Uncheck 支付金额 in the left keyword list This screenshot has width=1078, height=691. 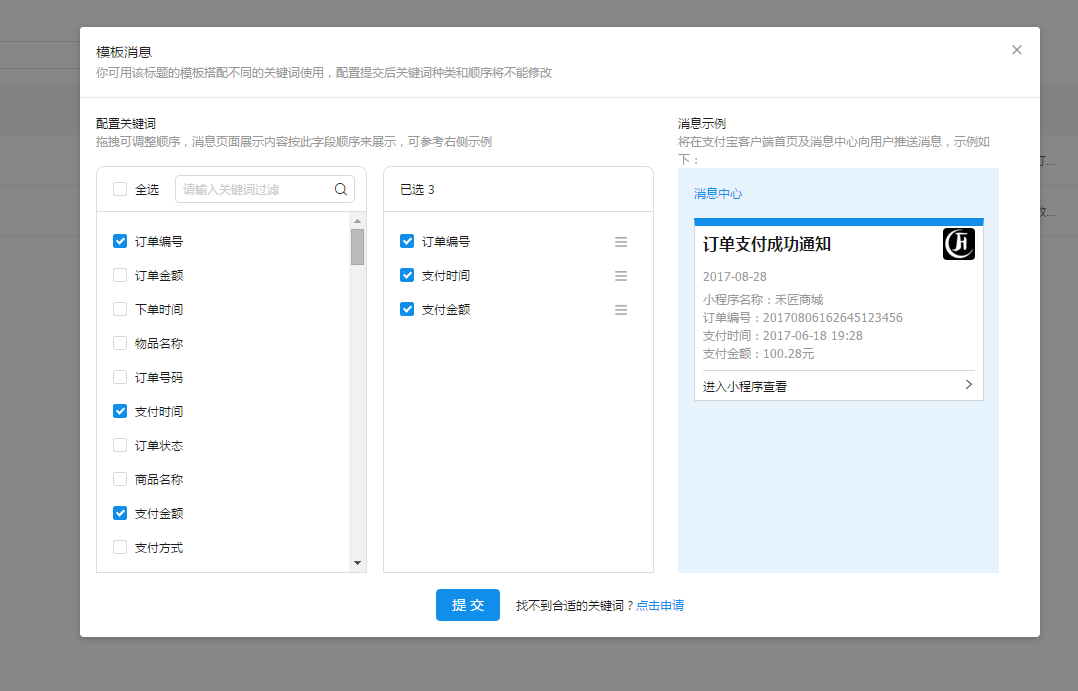coord(120,513)
